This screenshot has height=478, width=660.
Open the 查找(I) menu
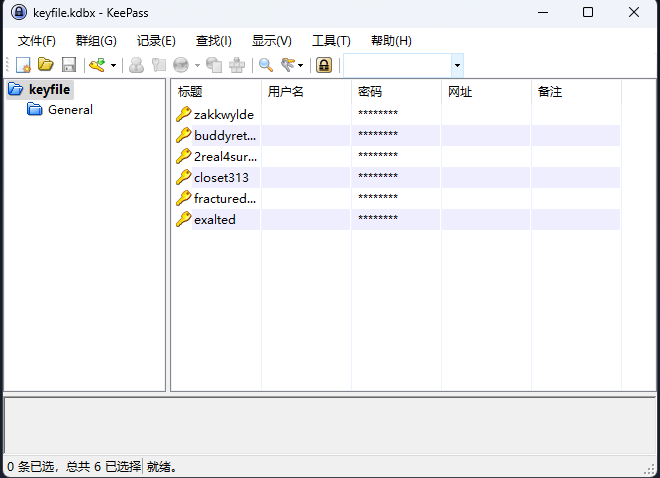click(x=214, y=41)
